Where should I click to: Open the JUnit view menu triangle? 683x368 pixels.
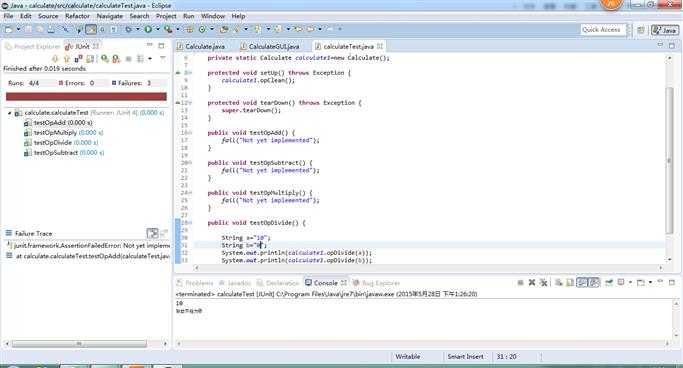click(163, 57)
